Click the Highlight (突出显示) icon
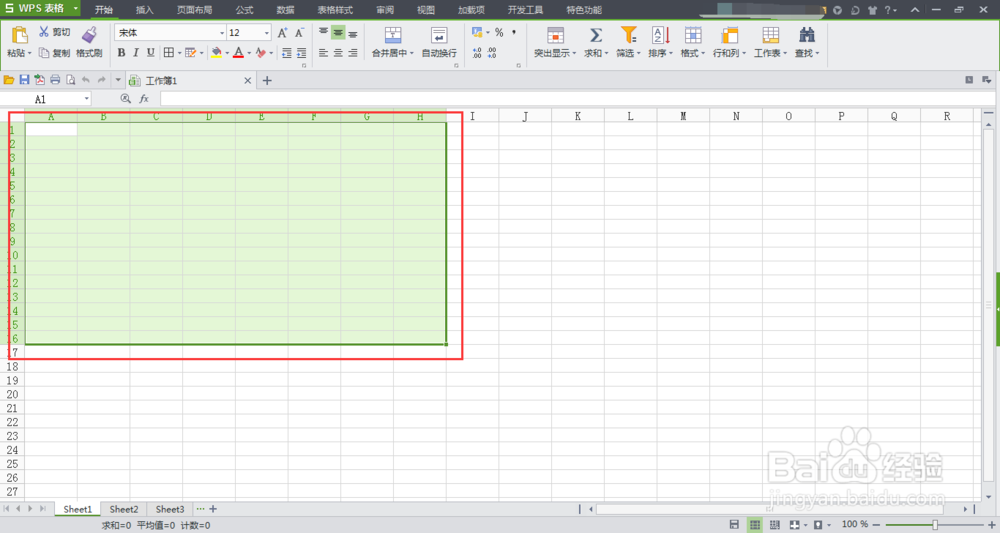The height and width of the screenshot is (533, 1000). point(555,35)
